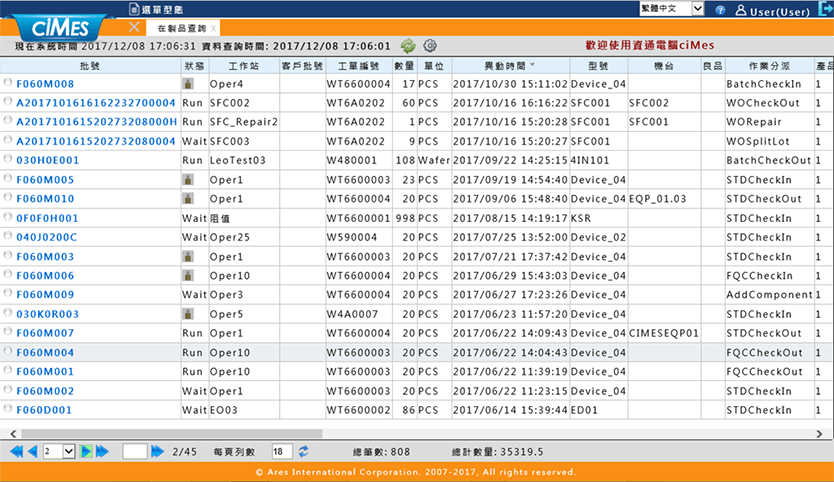834x482 pixels.
Task: Open the language dropdown 繁體中文
Action: coord(672,9)
